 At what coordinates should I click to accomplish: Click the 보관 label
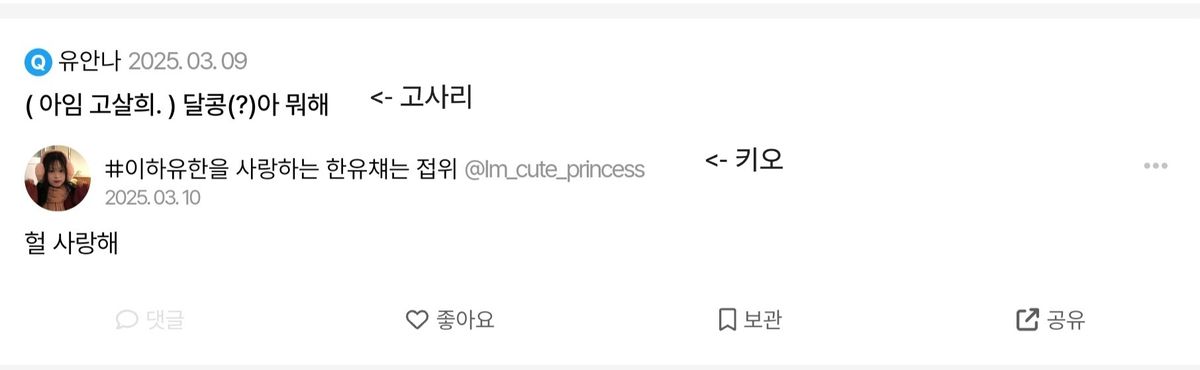(763, 320)
